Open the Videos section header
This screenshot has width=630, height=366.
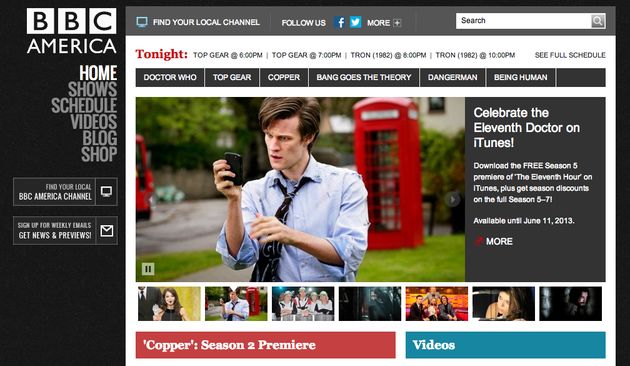point(505,345)
